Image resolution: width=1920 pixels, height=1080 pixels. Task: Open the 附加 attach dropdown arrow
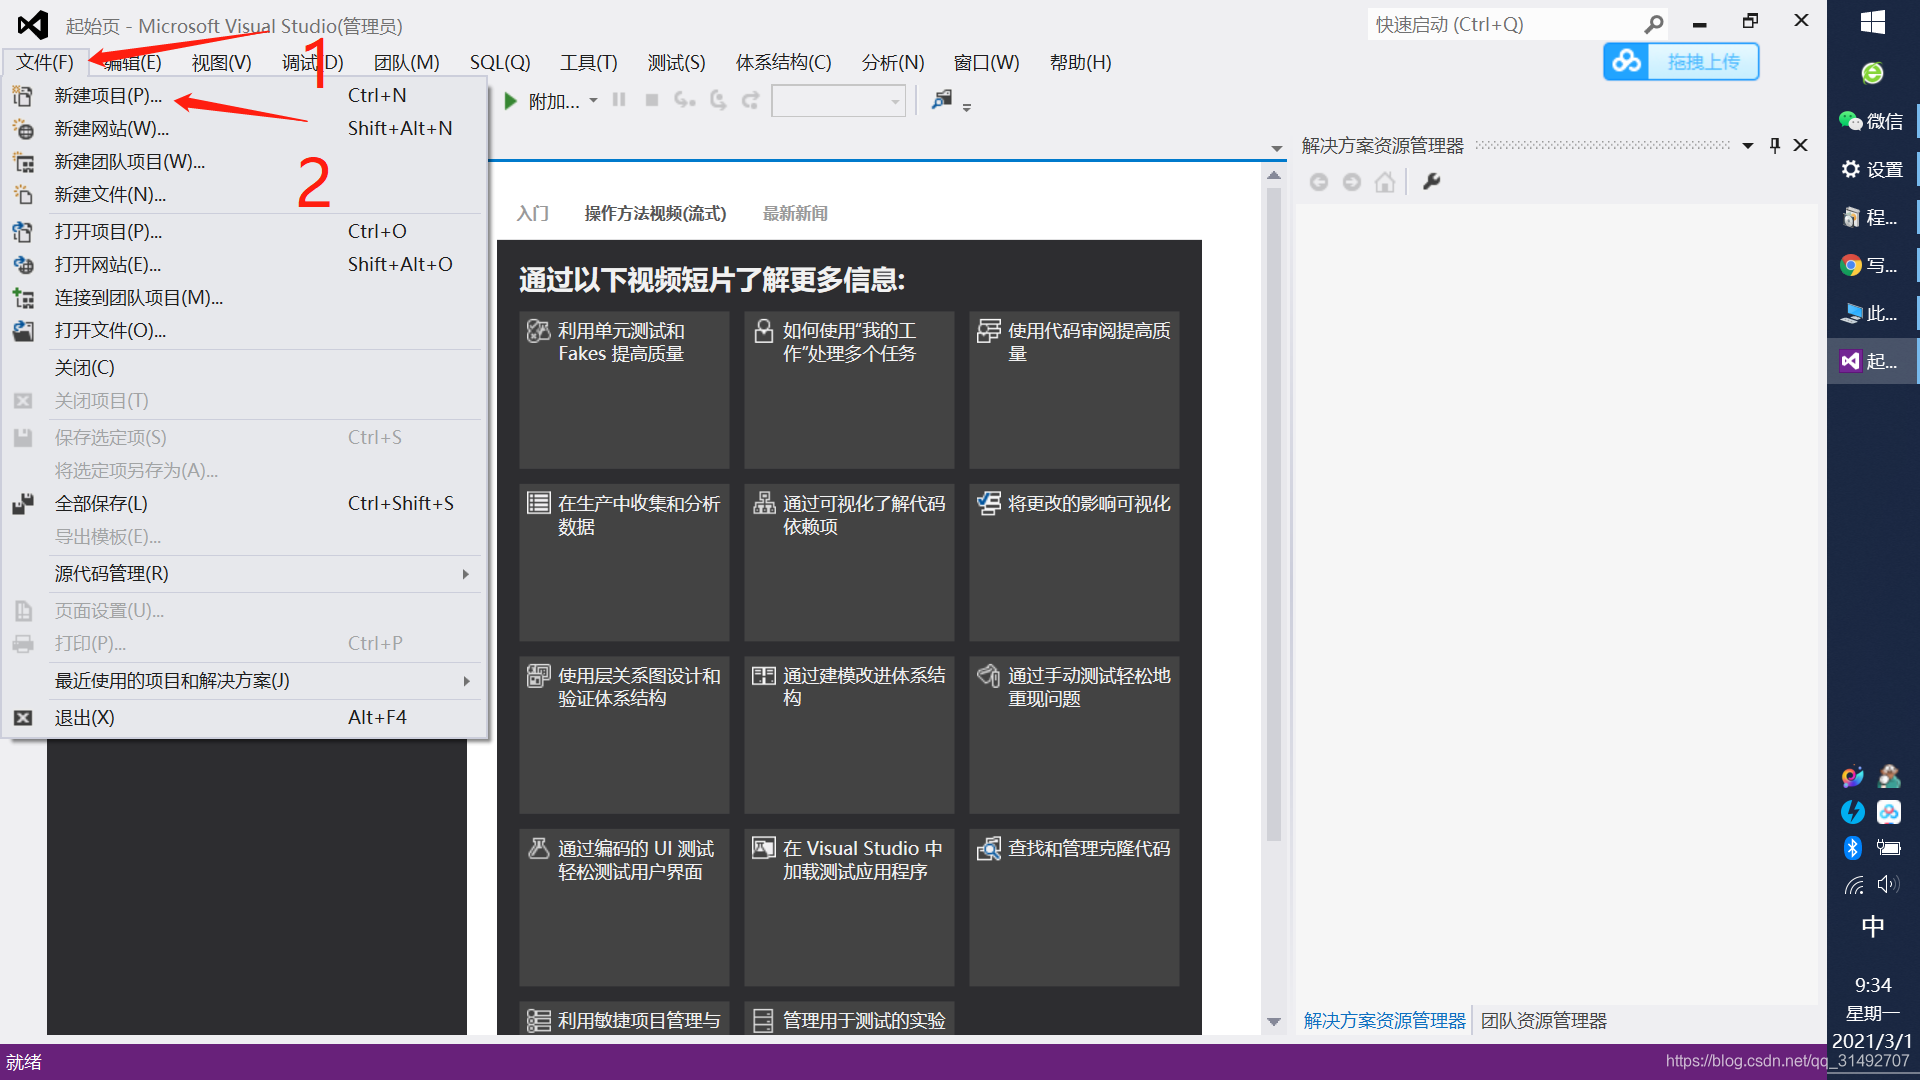pos(593,100)
